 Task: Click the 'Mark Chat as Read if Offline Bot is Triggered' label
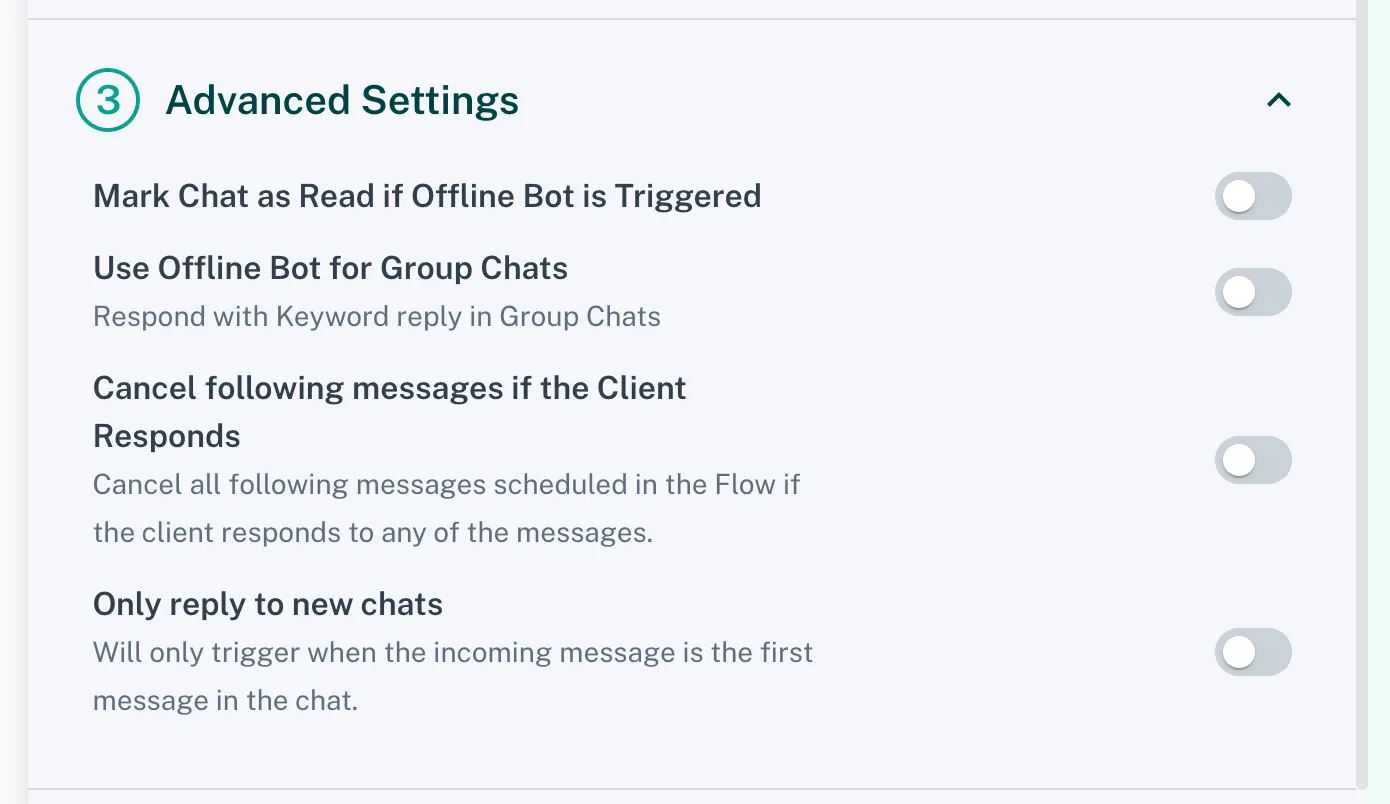pos(427,196)
